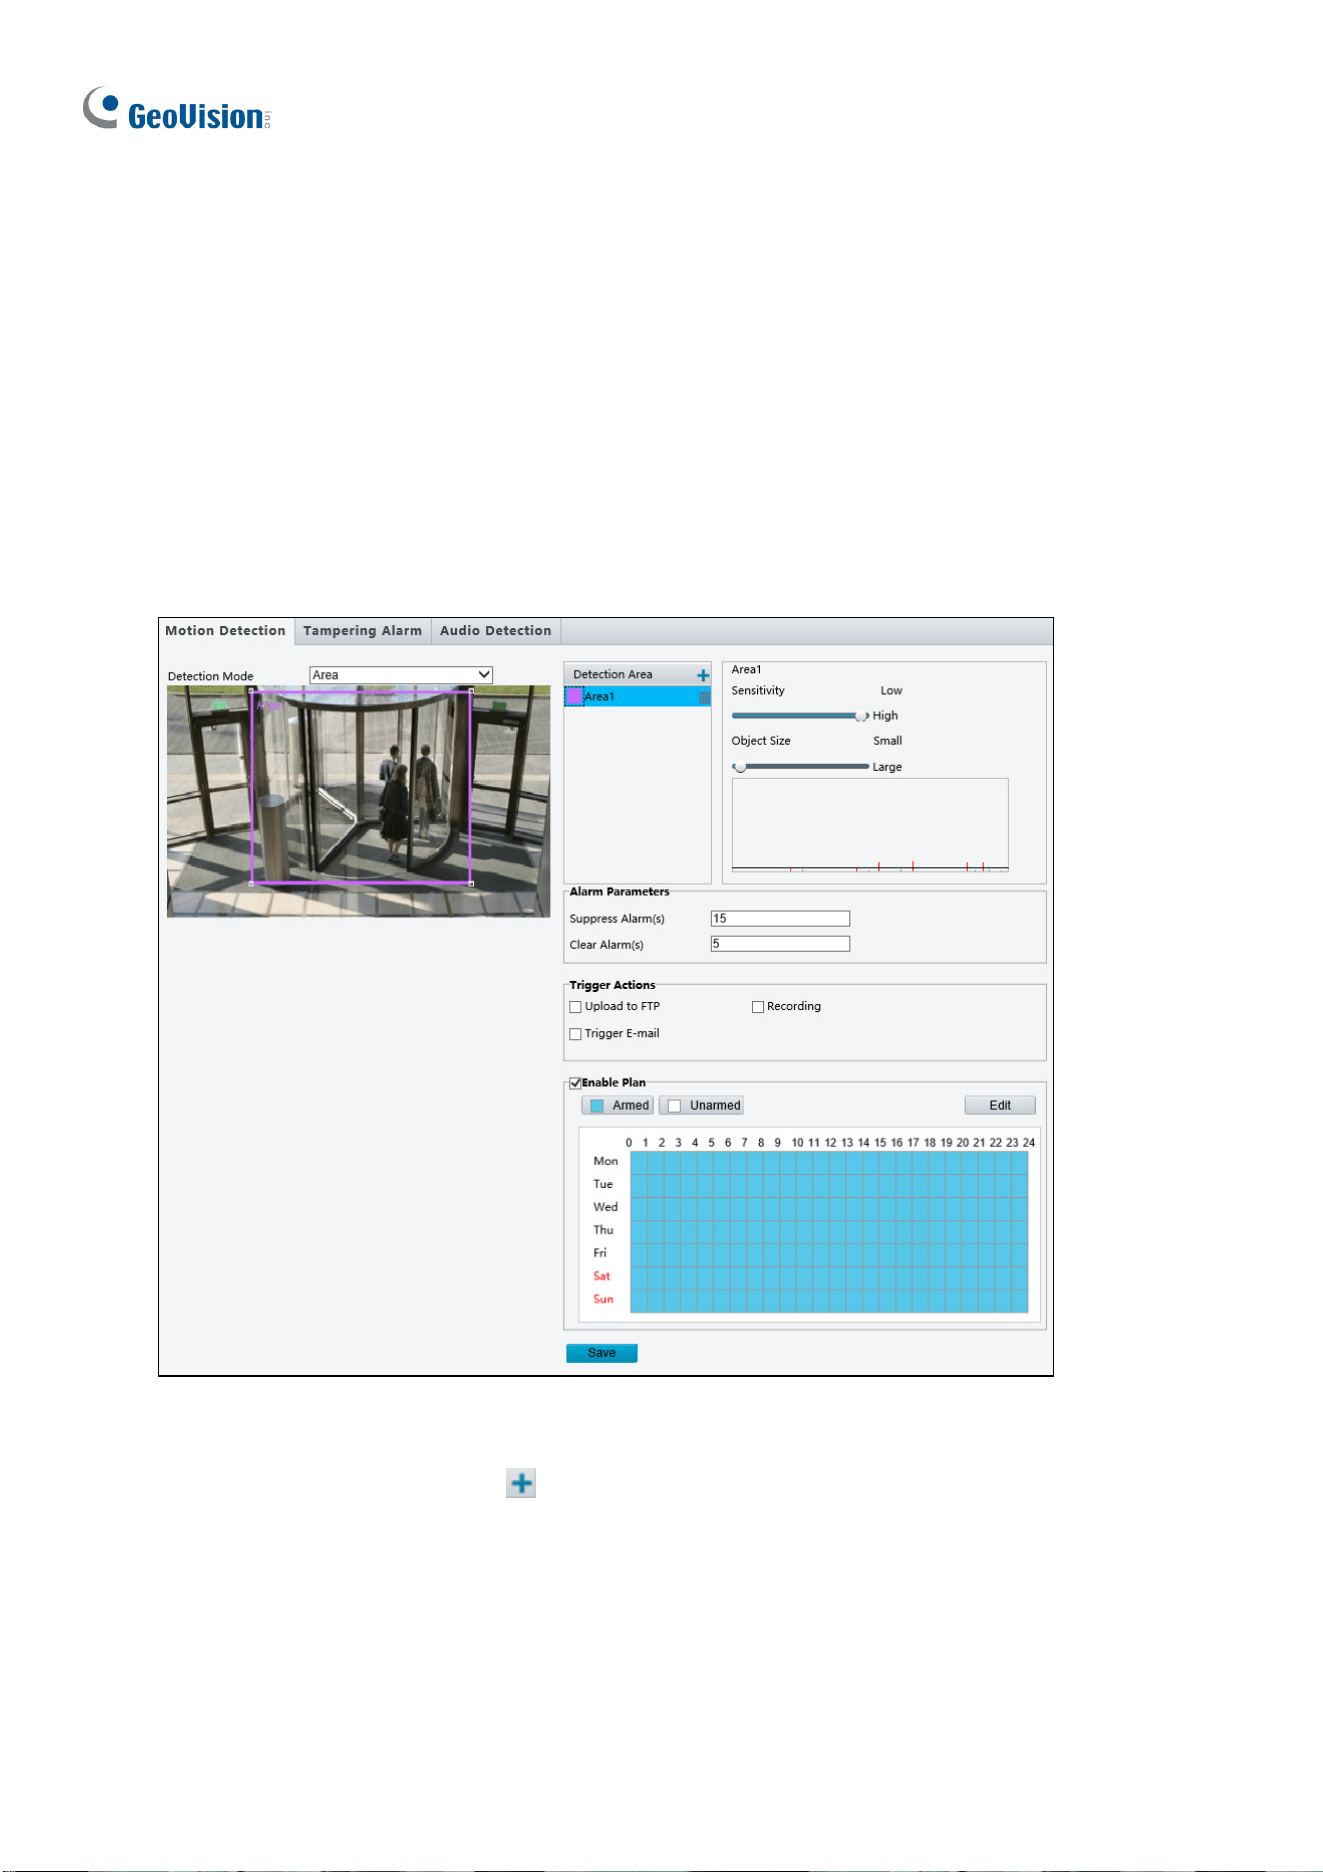The image size is (1323, 1872).
Task: Click the Wed row label
Action: [605, 1208]
